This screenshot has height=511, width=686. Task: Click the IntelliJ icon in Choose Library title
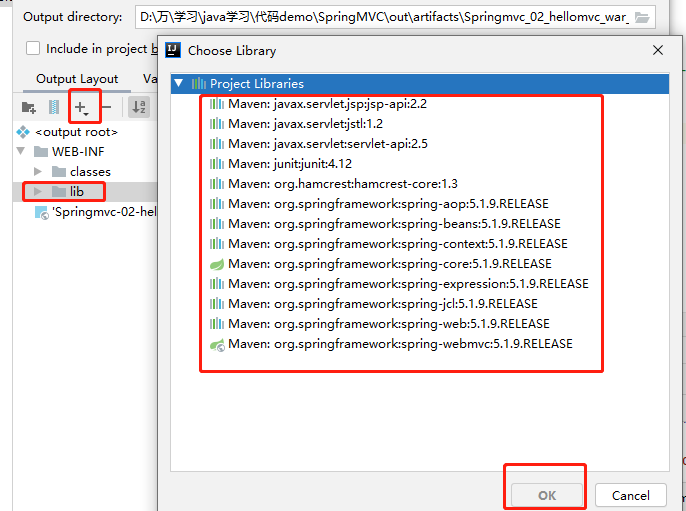coord(173,50)
